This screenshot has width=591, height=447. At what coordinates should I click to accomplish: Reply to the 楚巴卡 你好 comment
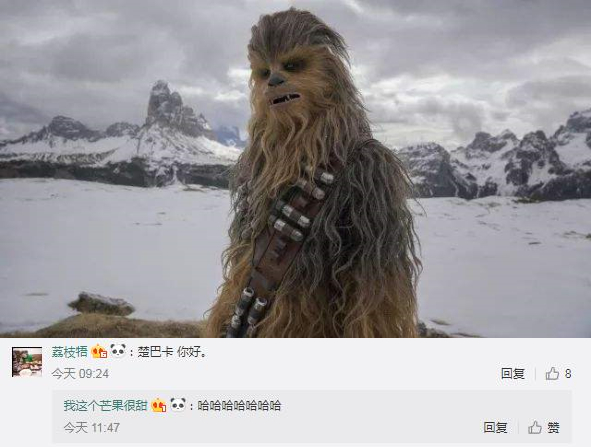pyautogui.click(x=513, y=374)
